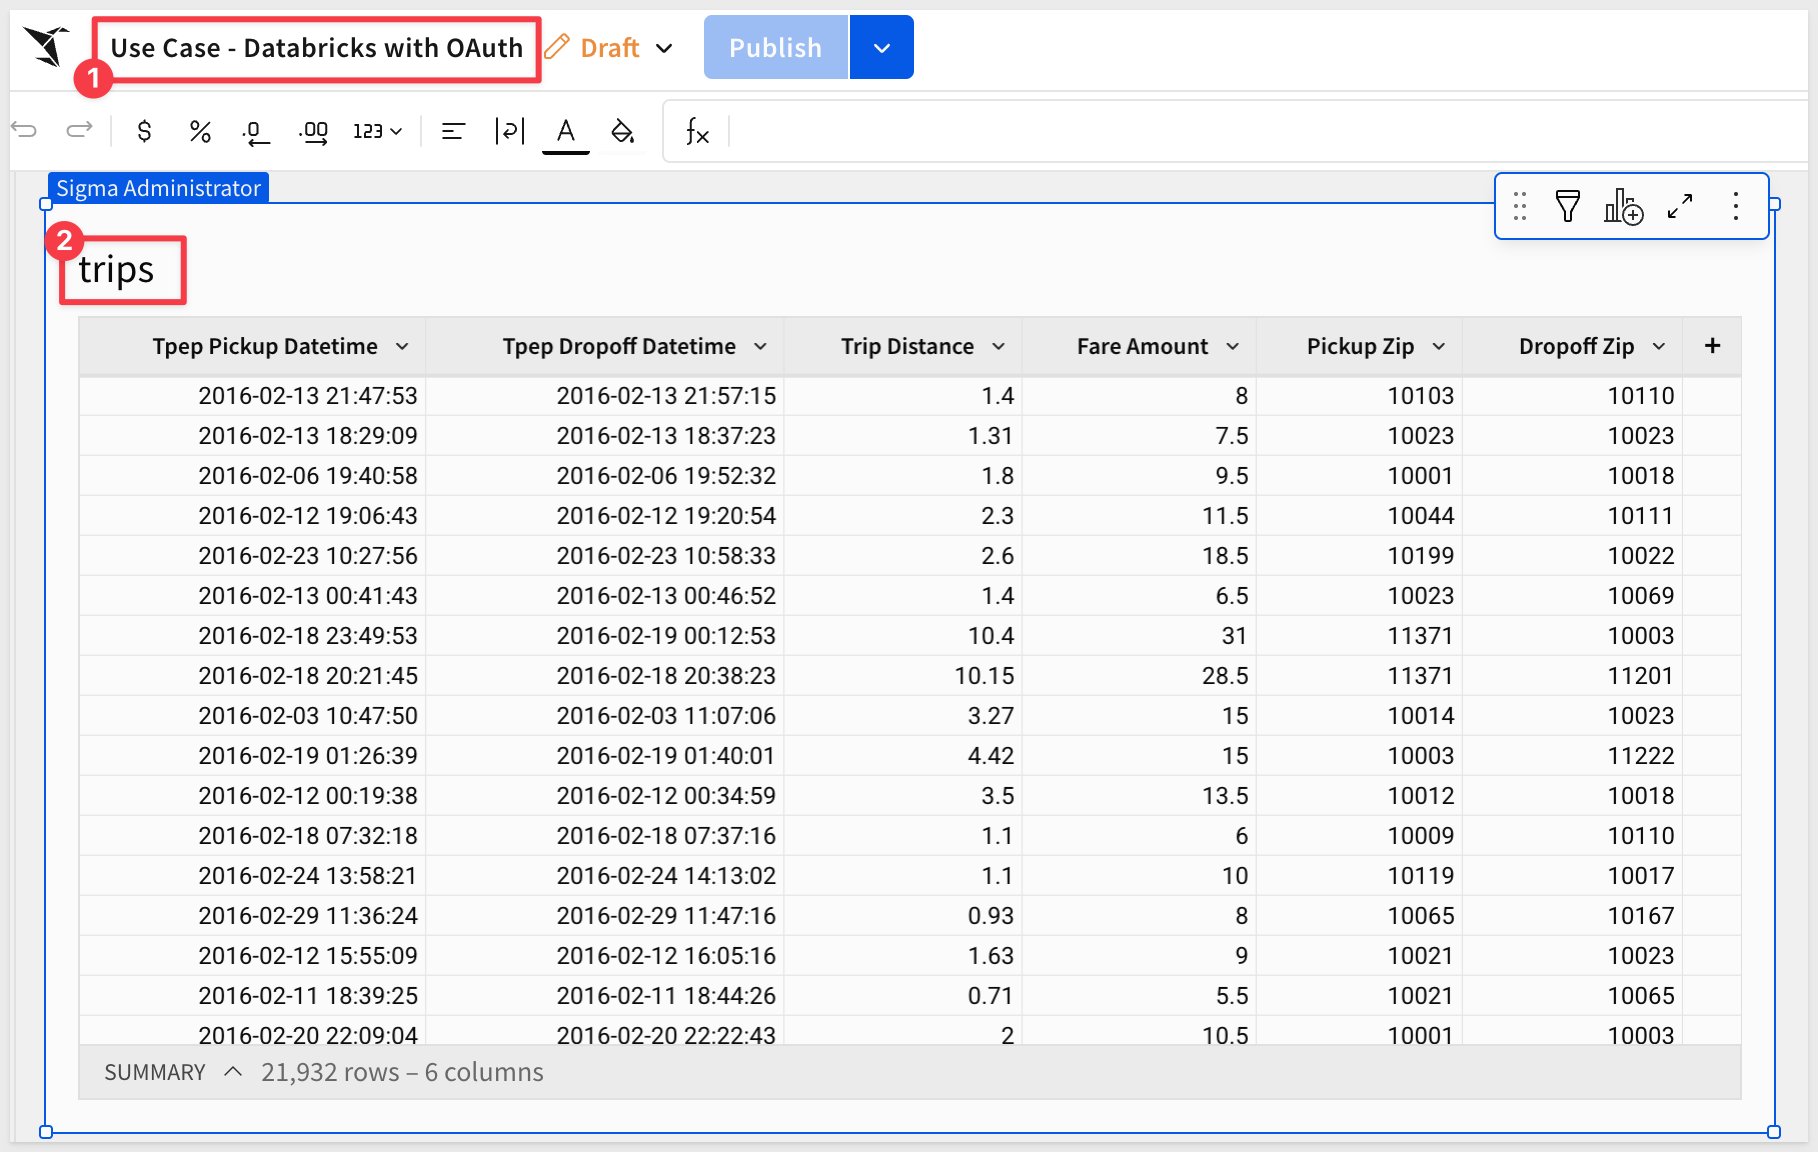This screenshot has height=1152, width=1818.
Task: Open Trip Distance column menu arrow
Action: 998,346
